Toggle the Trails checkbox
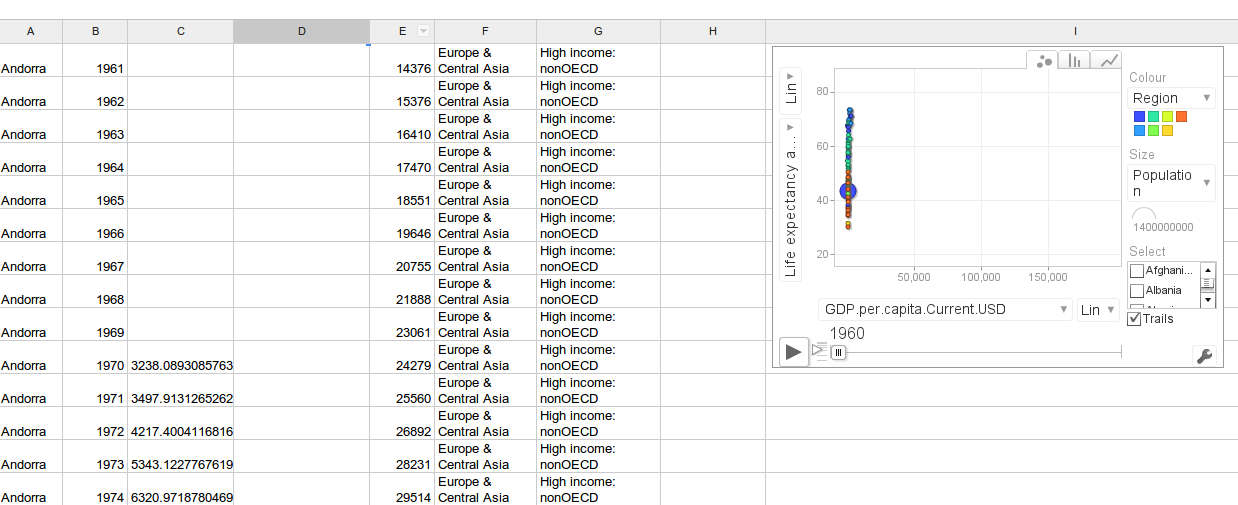This screenshot has width=1238, height=505. [1134, 319]
